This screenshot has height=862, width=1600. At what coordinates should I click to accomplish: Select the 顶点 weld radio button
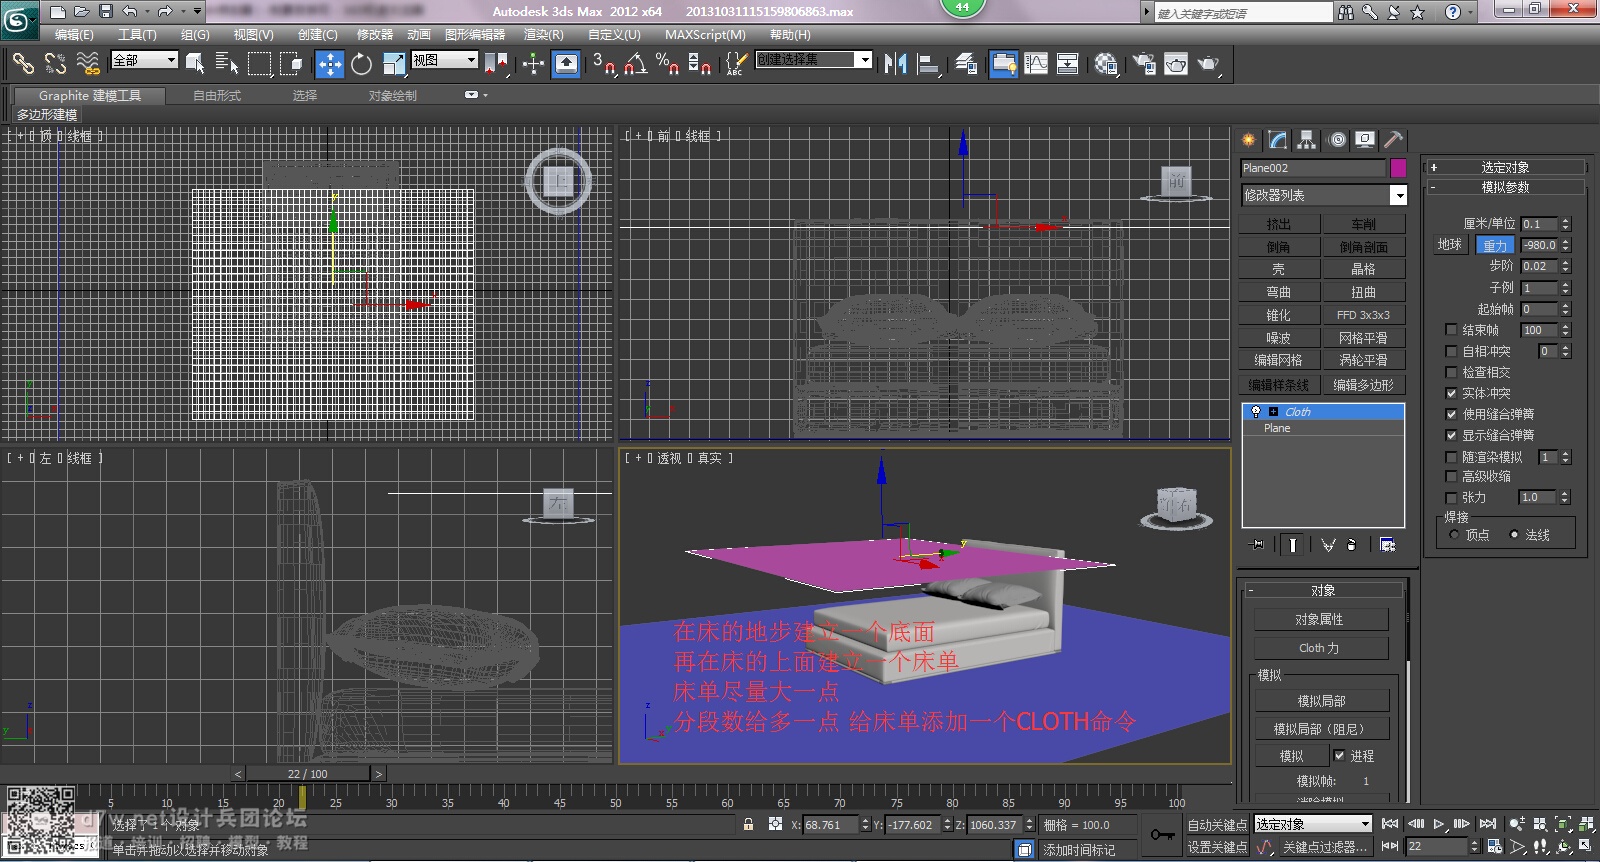click(x=1454, y=535)
